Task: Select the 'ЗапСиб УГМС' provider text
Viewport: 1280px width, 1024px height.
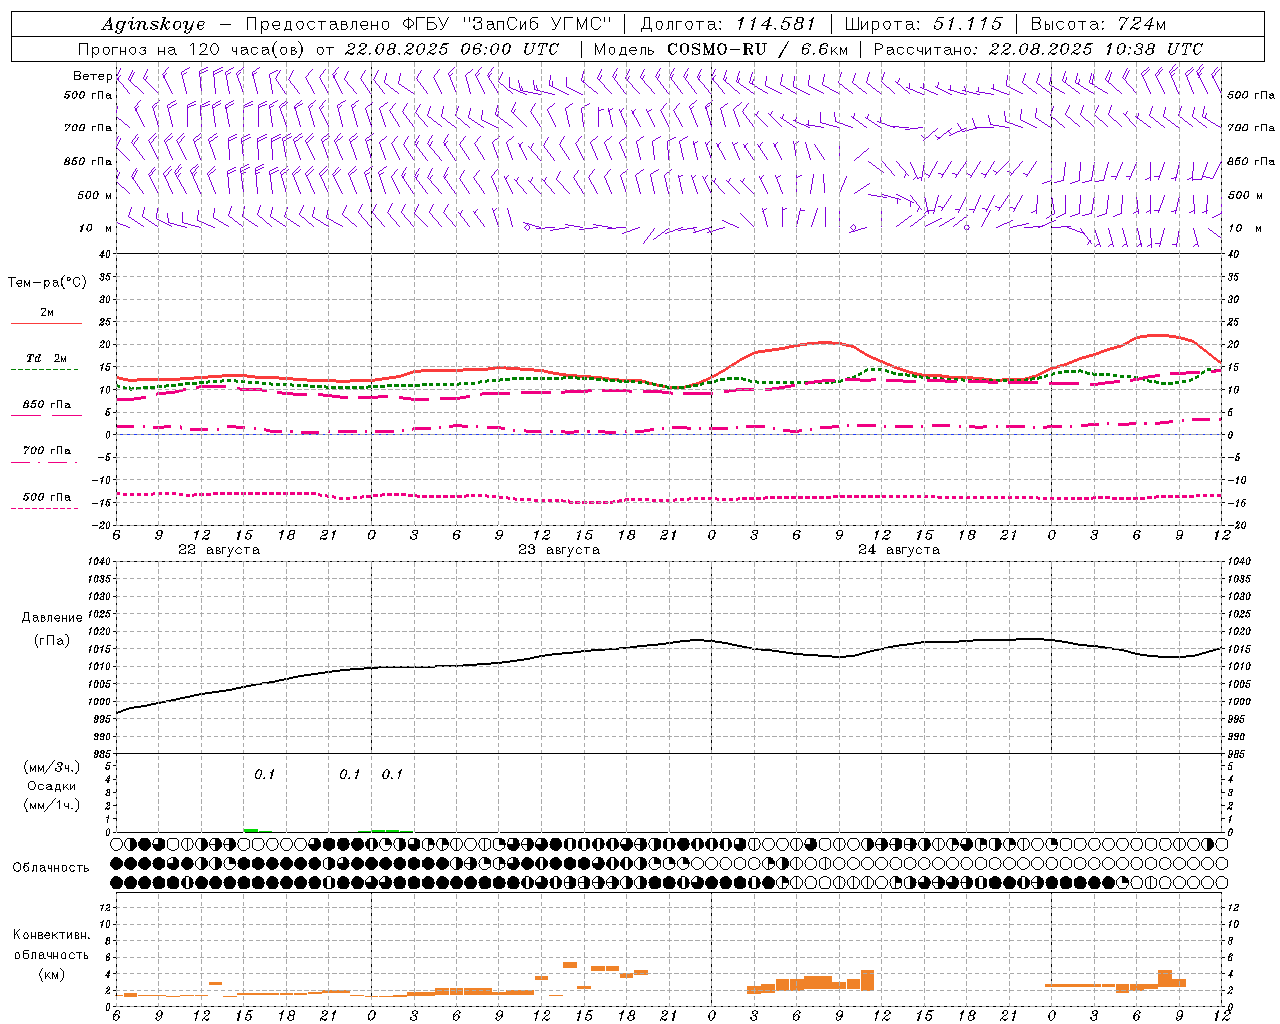Action: coord(539,24)
